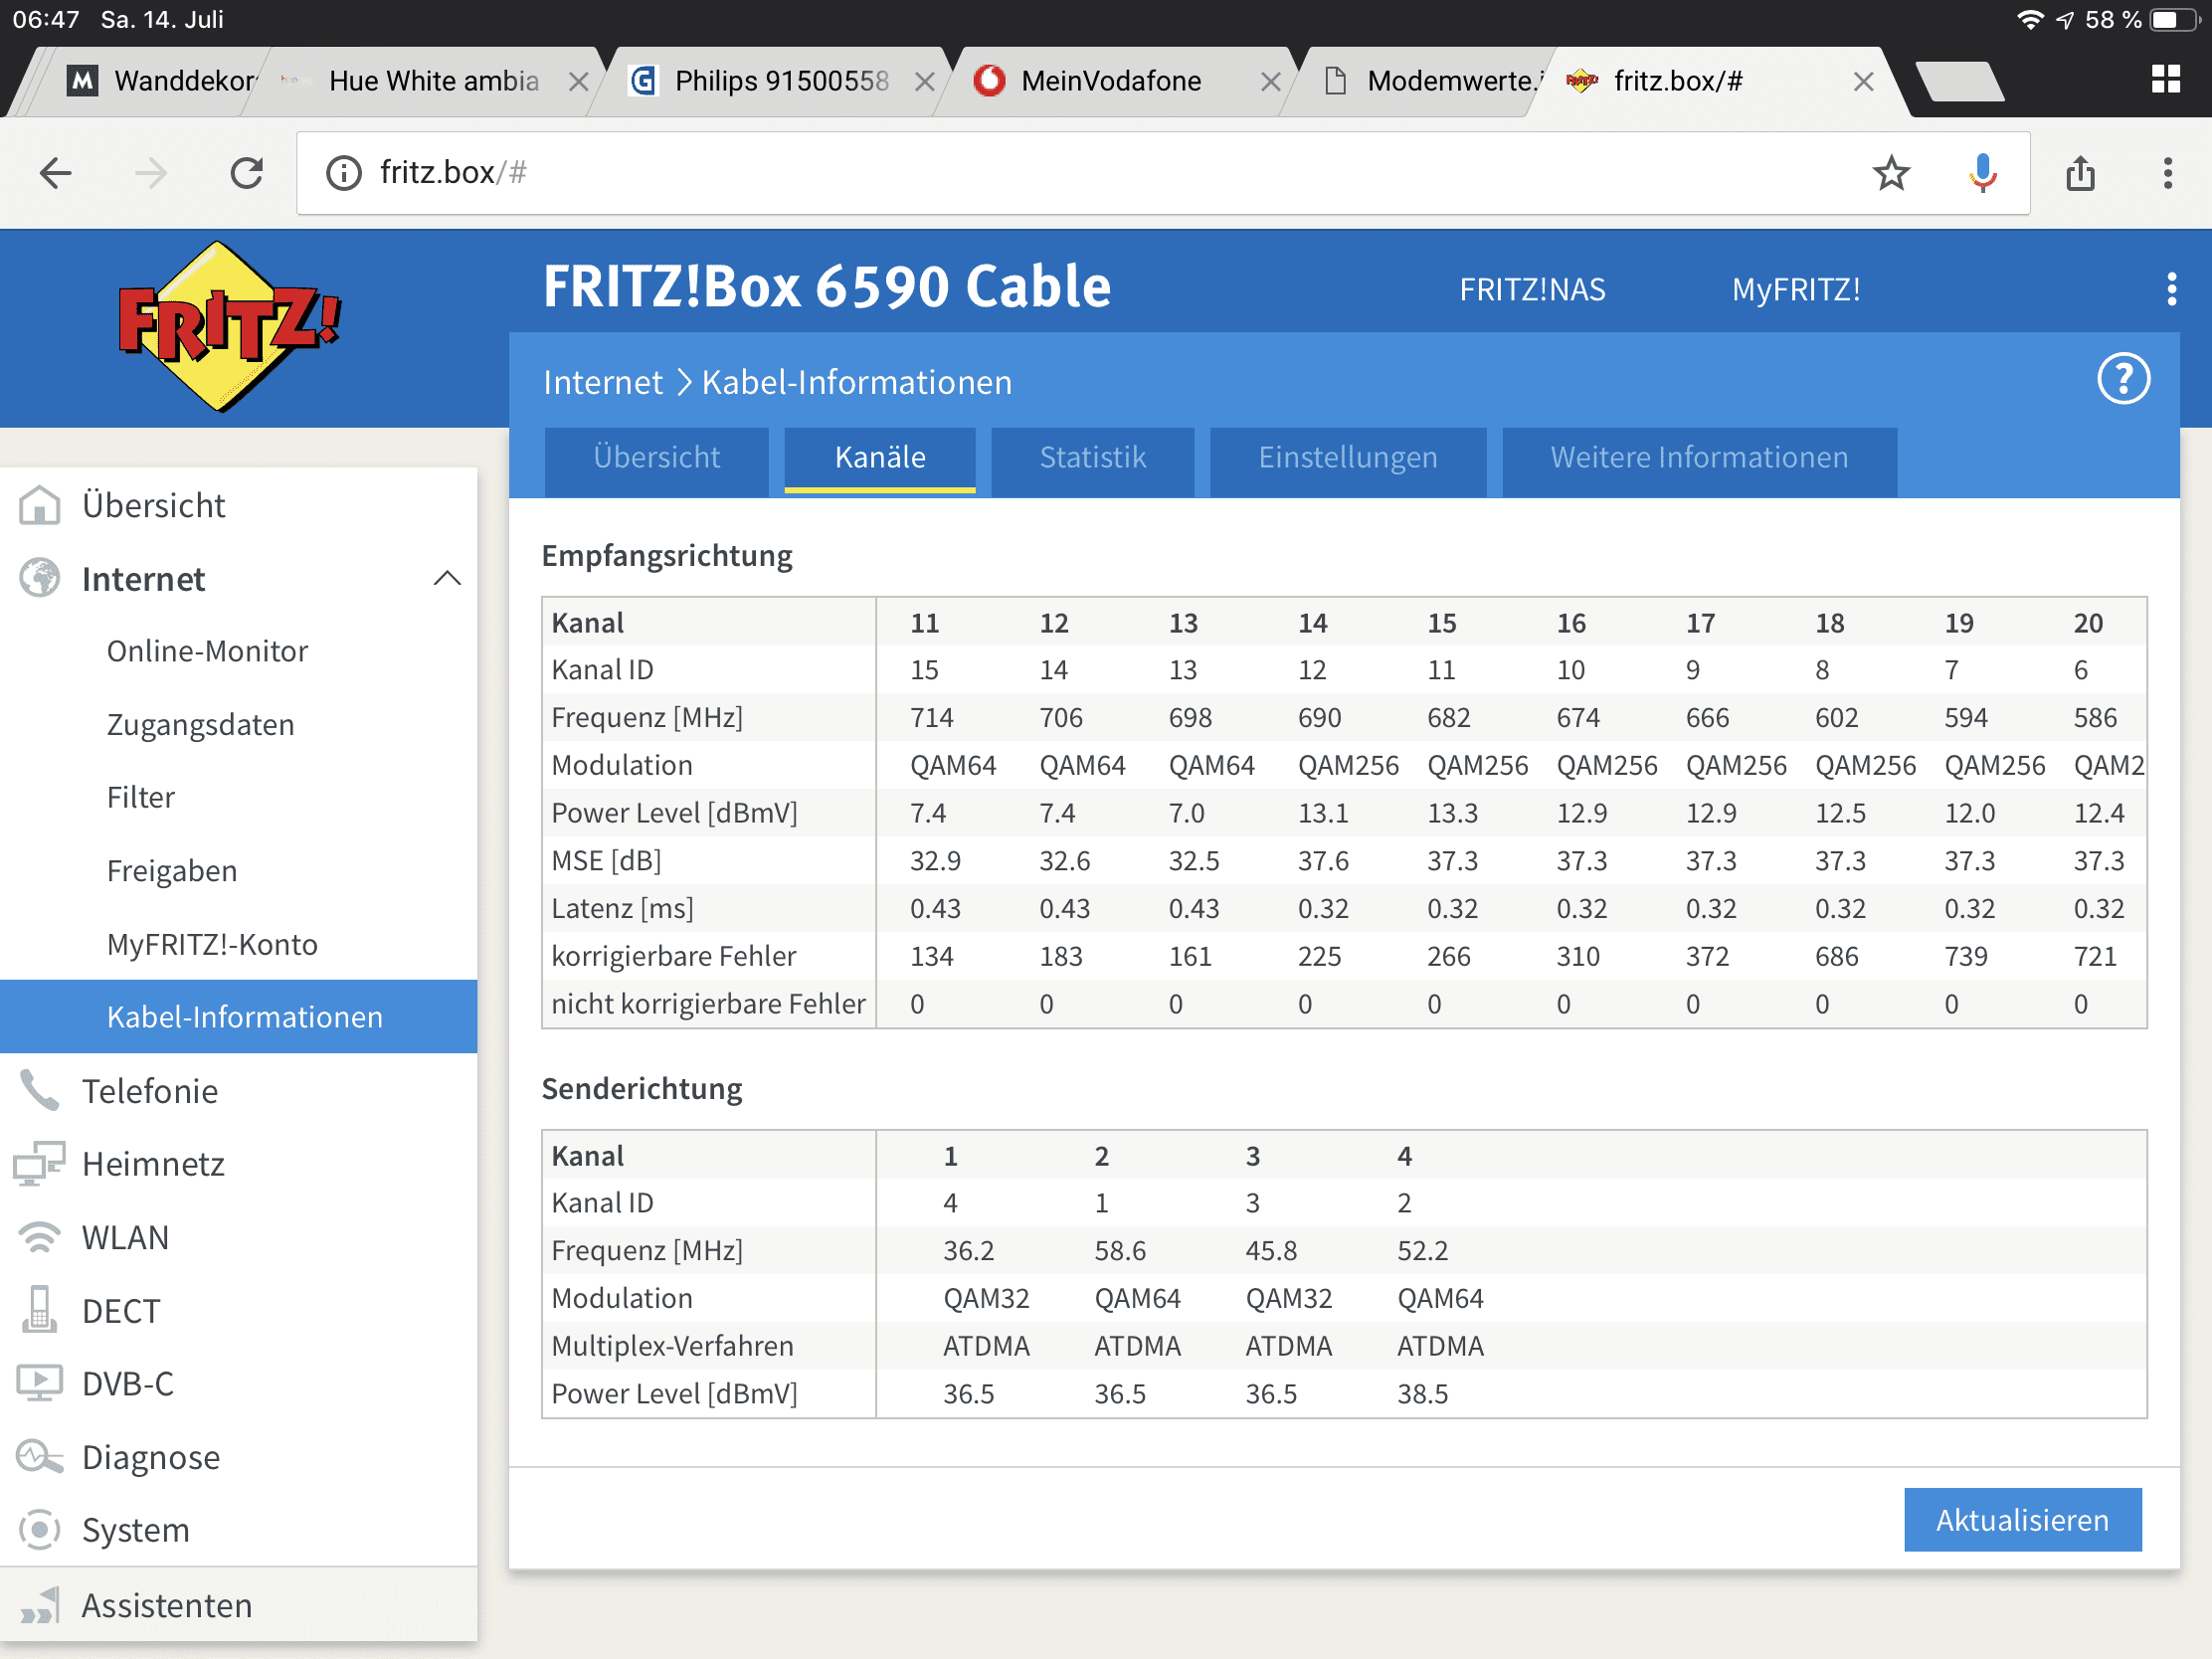Click Internet breadcrumb link

tap(603, 382)
